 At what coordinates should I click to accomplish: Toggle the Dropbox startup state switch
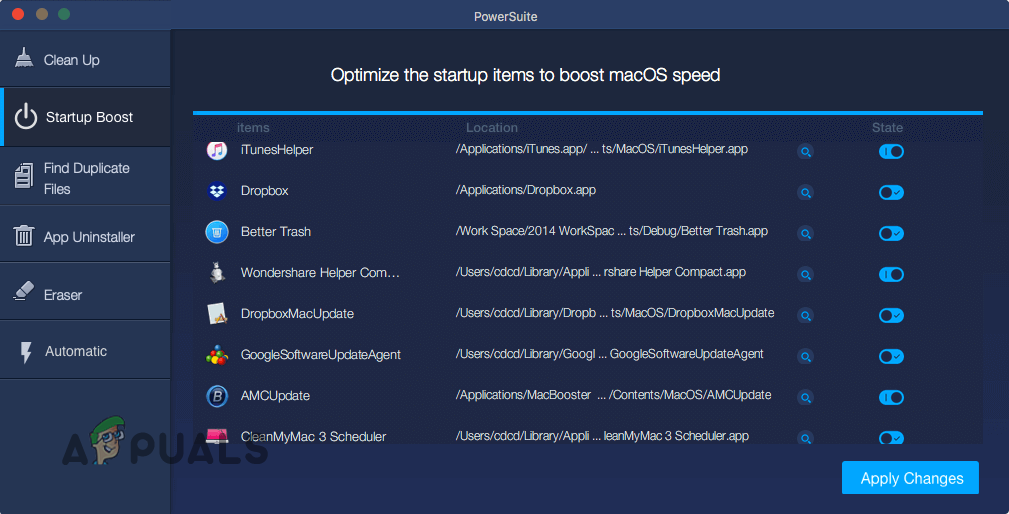click(x=891, y=192)
